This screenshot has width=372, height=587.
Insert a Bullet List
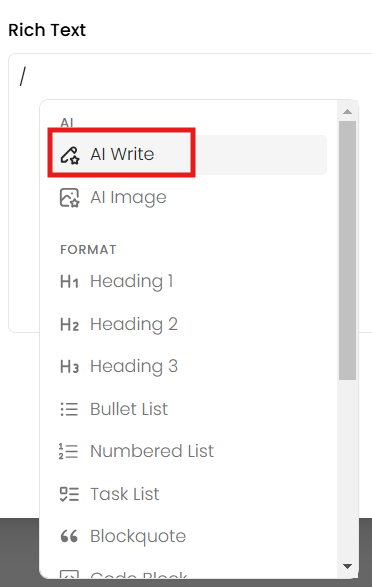coord(189,409)
